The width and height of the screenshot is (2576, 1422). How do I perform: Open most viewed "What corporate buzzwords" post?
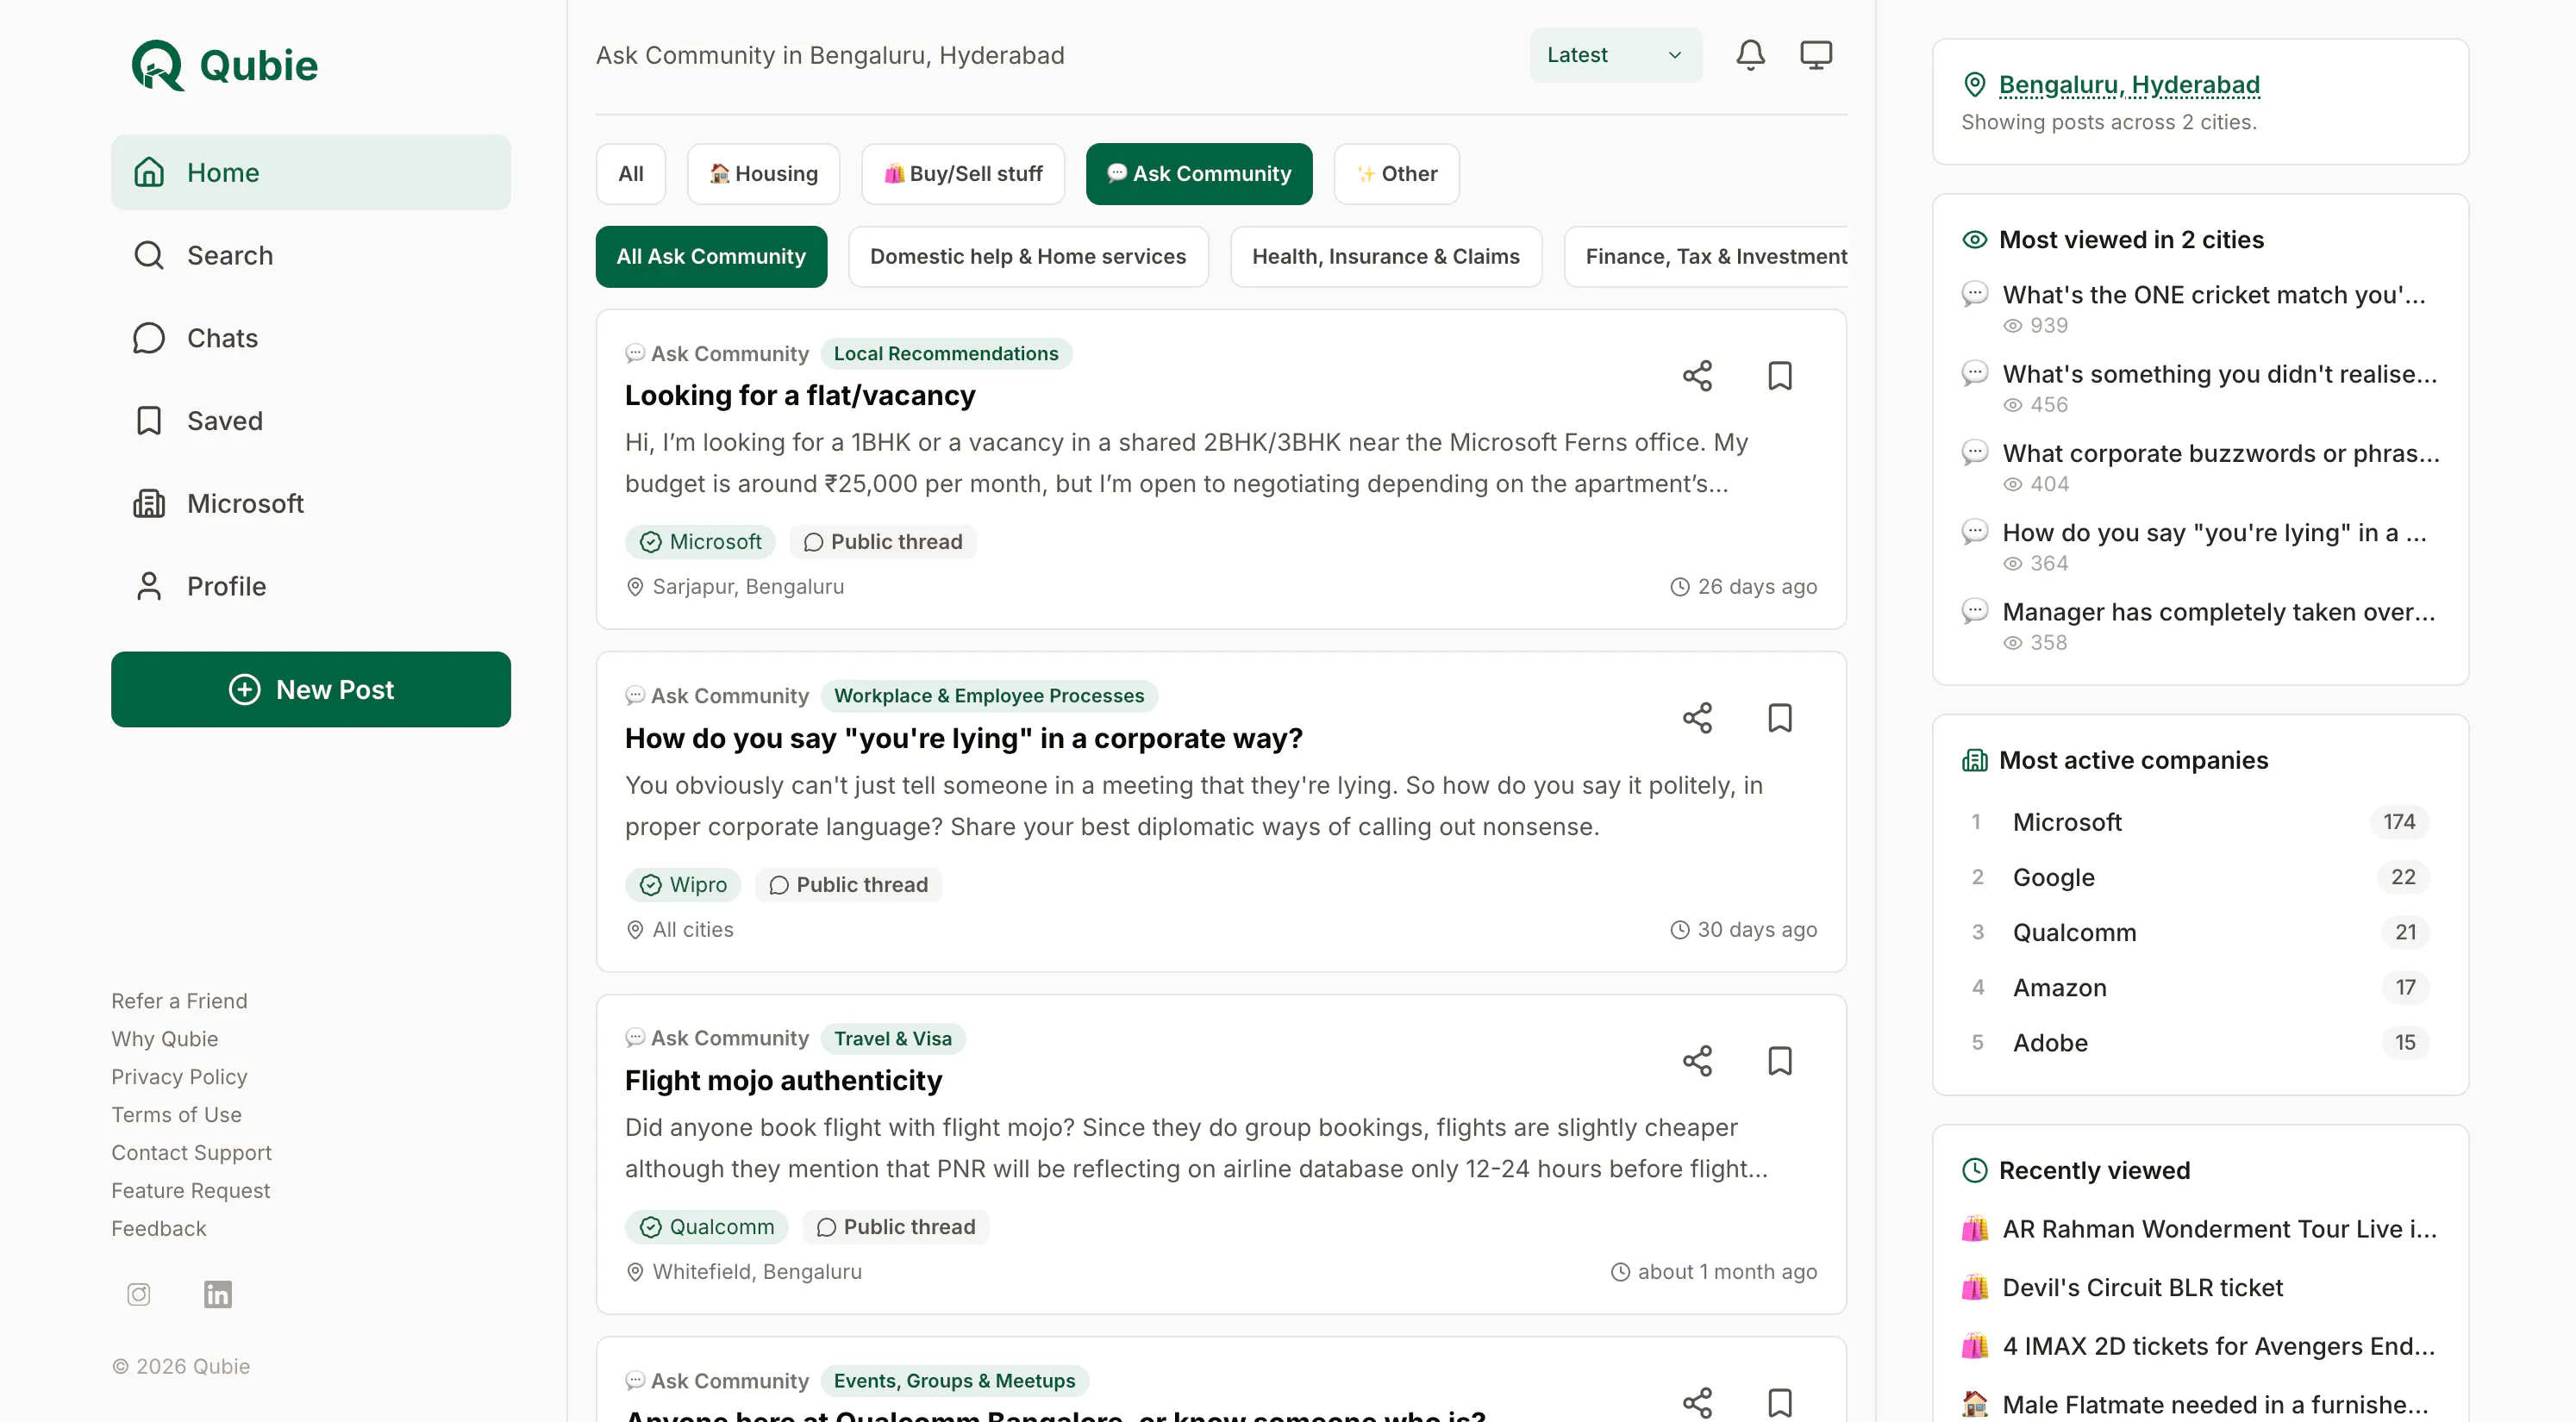pos(2220,453)
